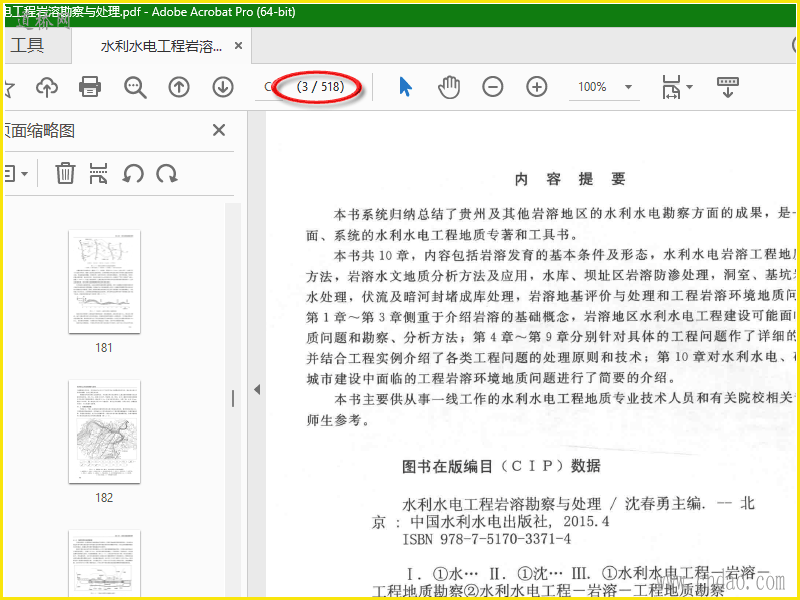Rotate pages counterclockwise
This screenshot has height=600, width=800.
coord(133,174)
